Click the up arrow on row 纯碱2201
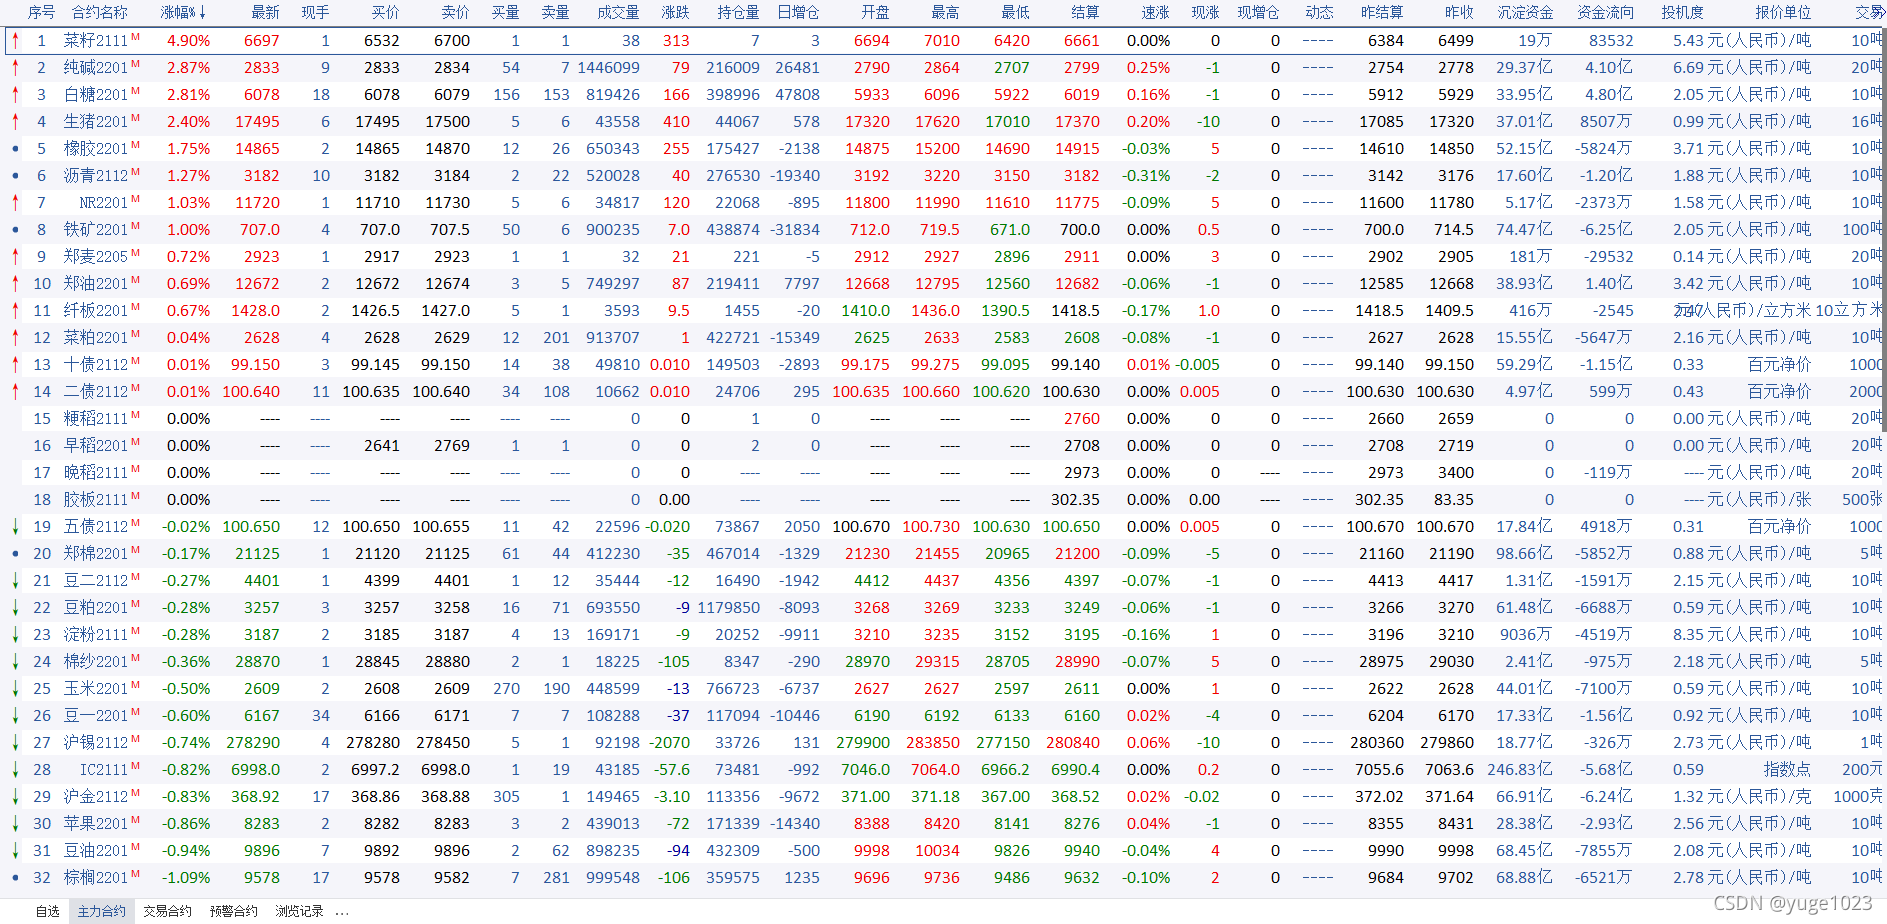The height and width of the screenshot is (924, 1887). [x=15, y=68]
